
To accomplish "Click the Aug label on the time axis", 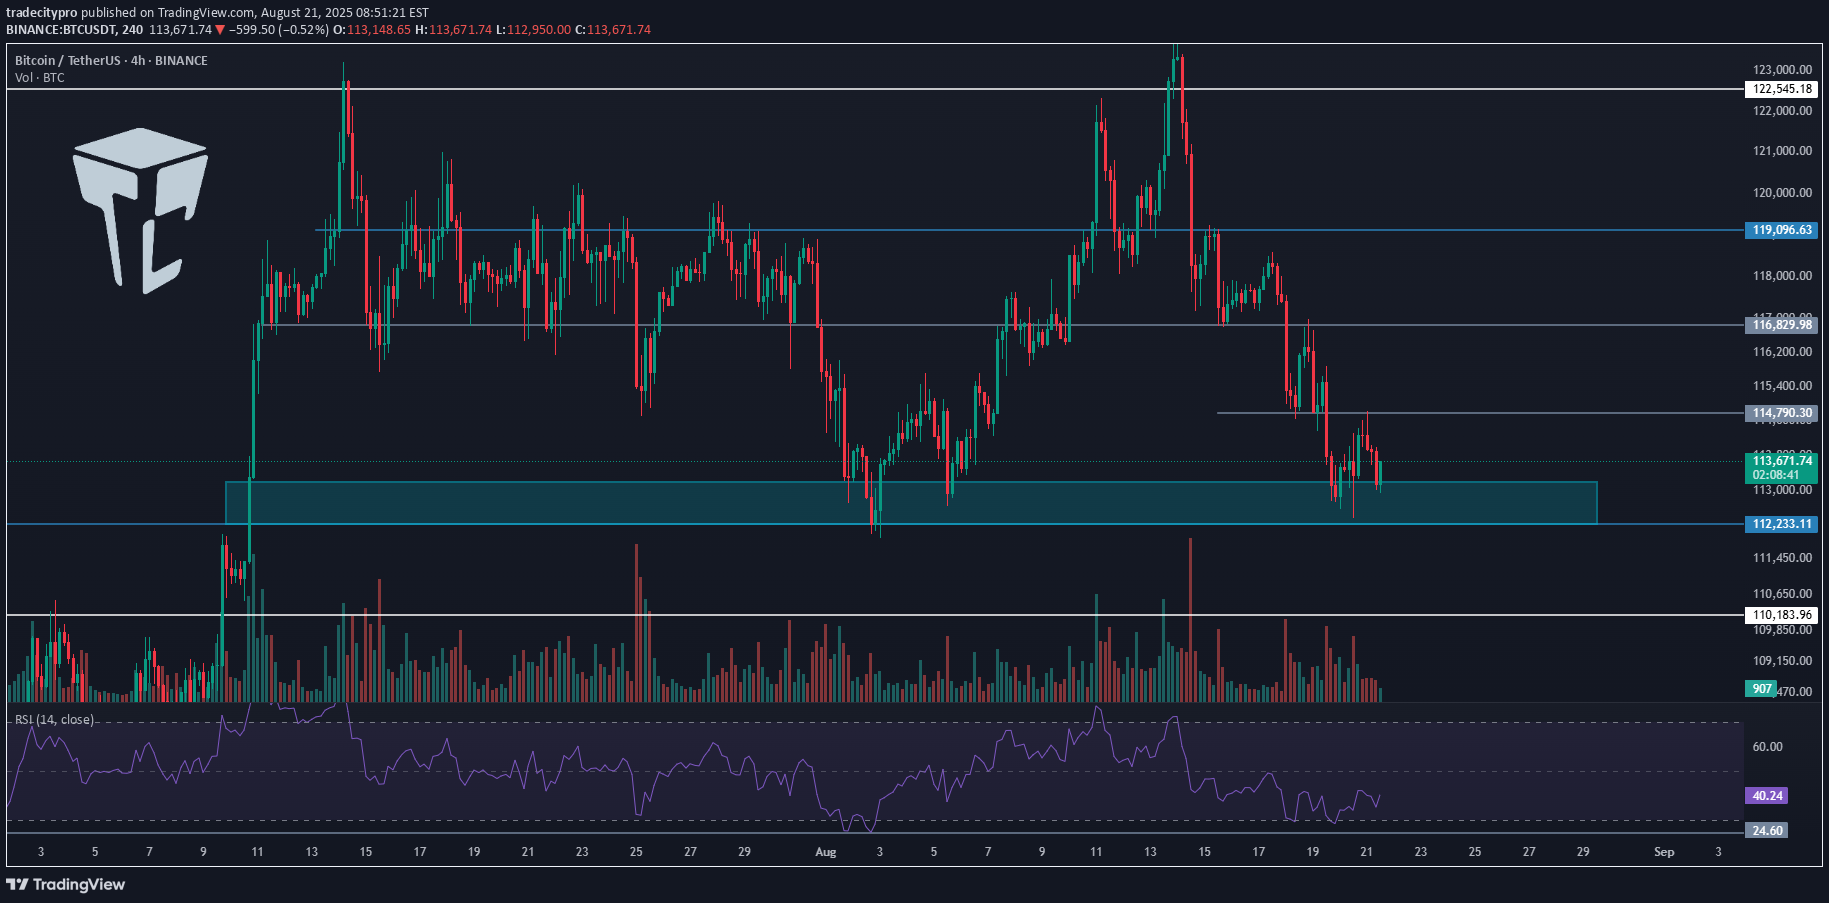I will pos(826,852).
